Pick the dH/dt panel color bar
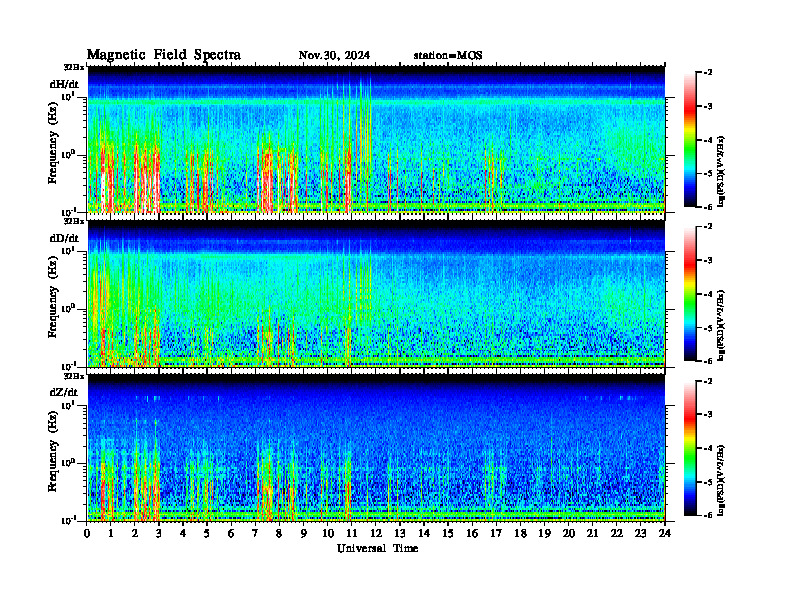Viewport: 792px width, 612px height. click(x=690, y=140)
